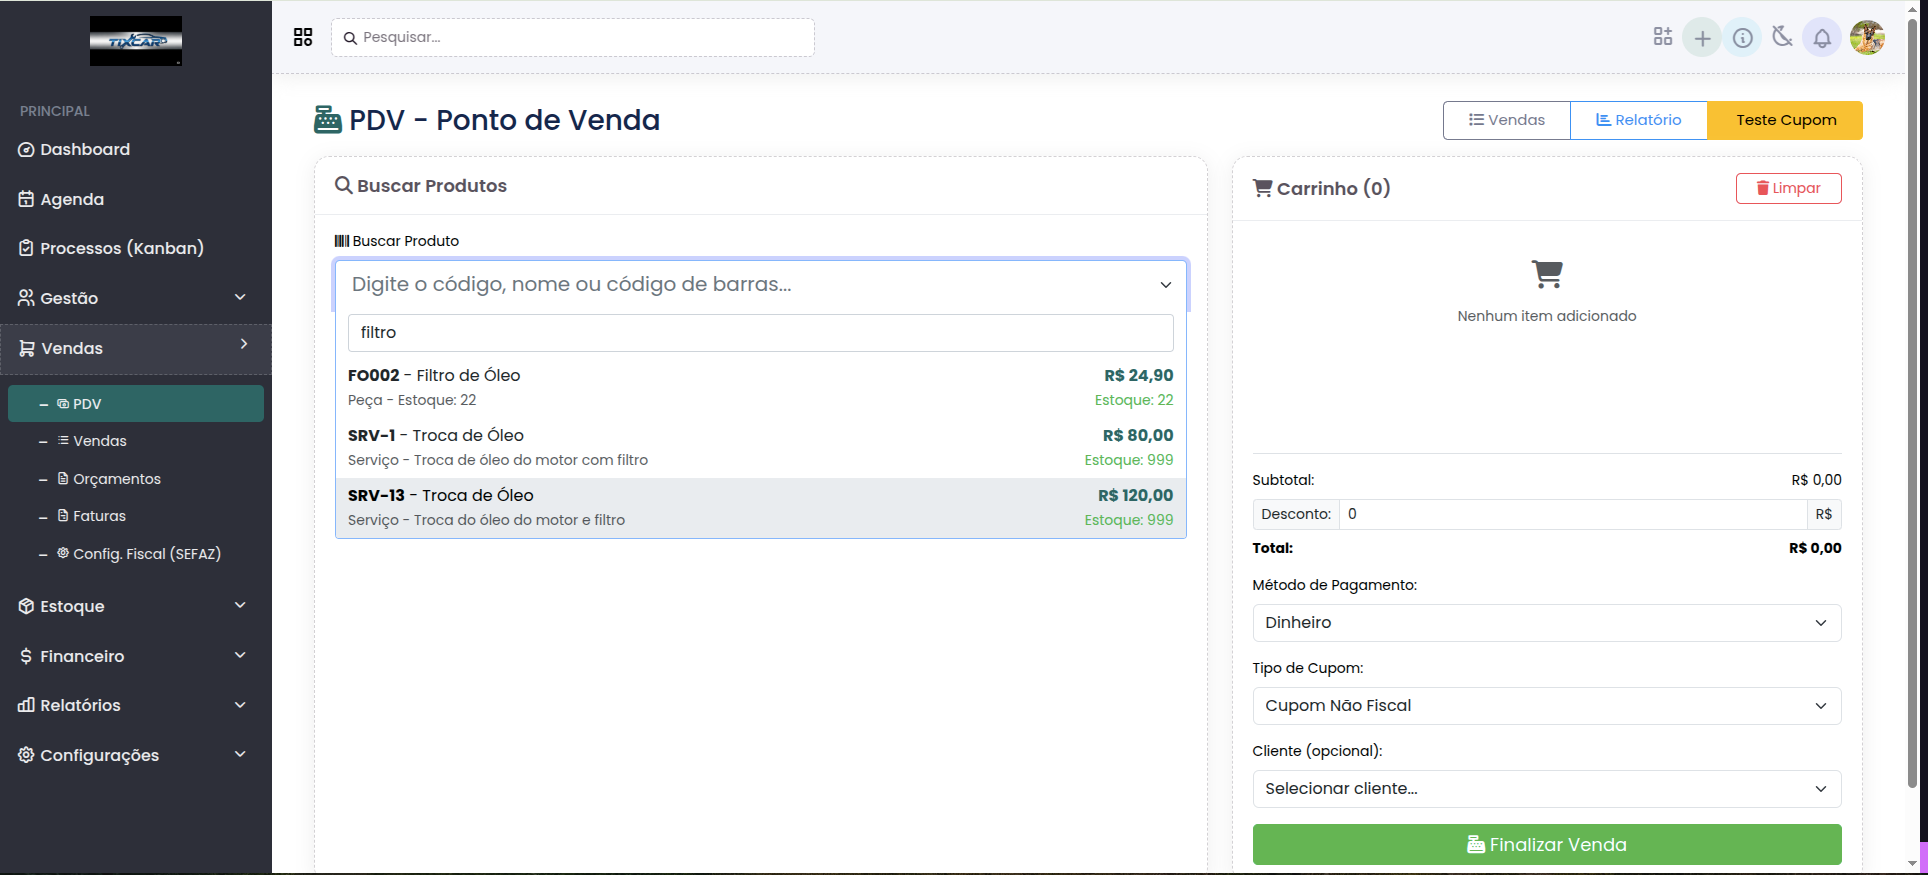This screenshot has width=1928, height=875.
Task: Select PDV submenu item
Action: click(136, 404)
